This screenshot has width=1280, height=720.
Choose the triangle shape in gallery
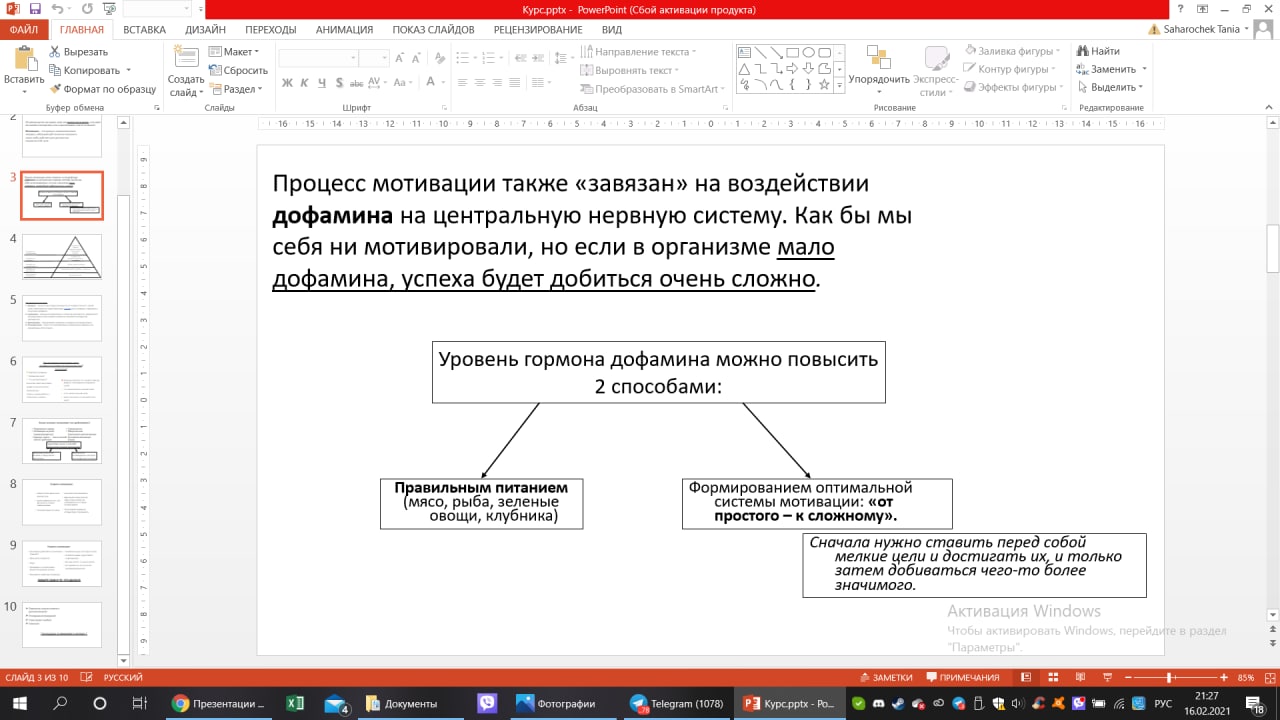point(744,68)
